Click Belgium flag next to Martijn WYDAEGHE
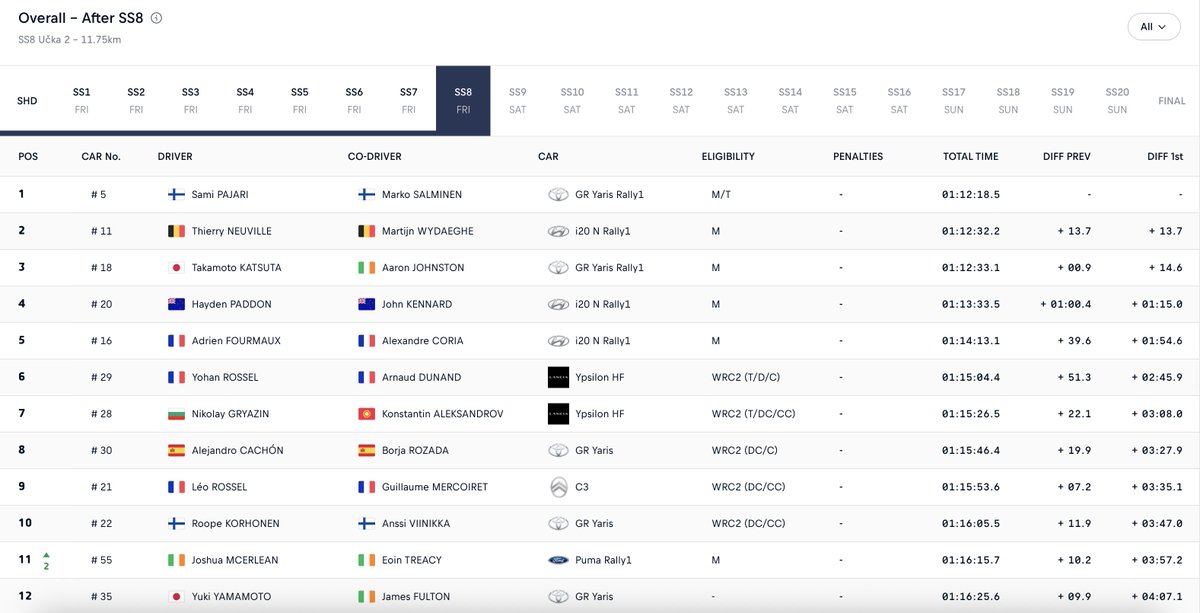The width and height of the screenshot is (1200, 613). (x=367, y=231)
